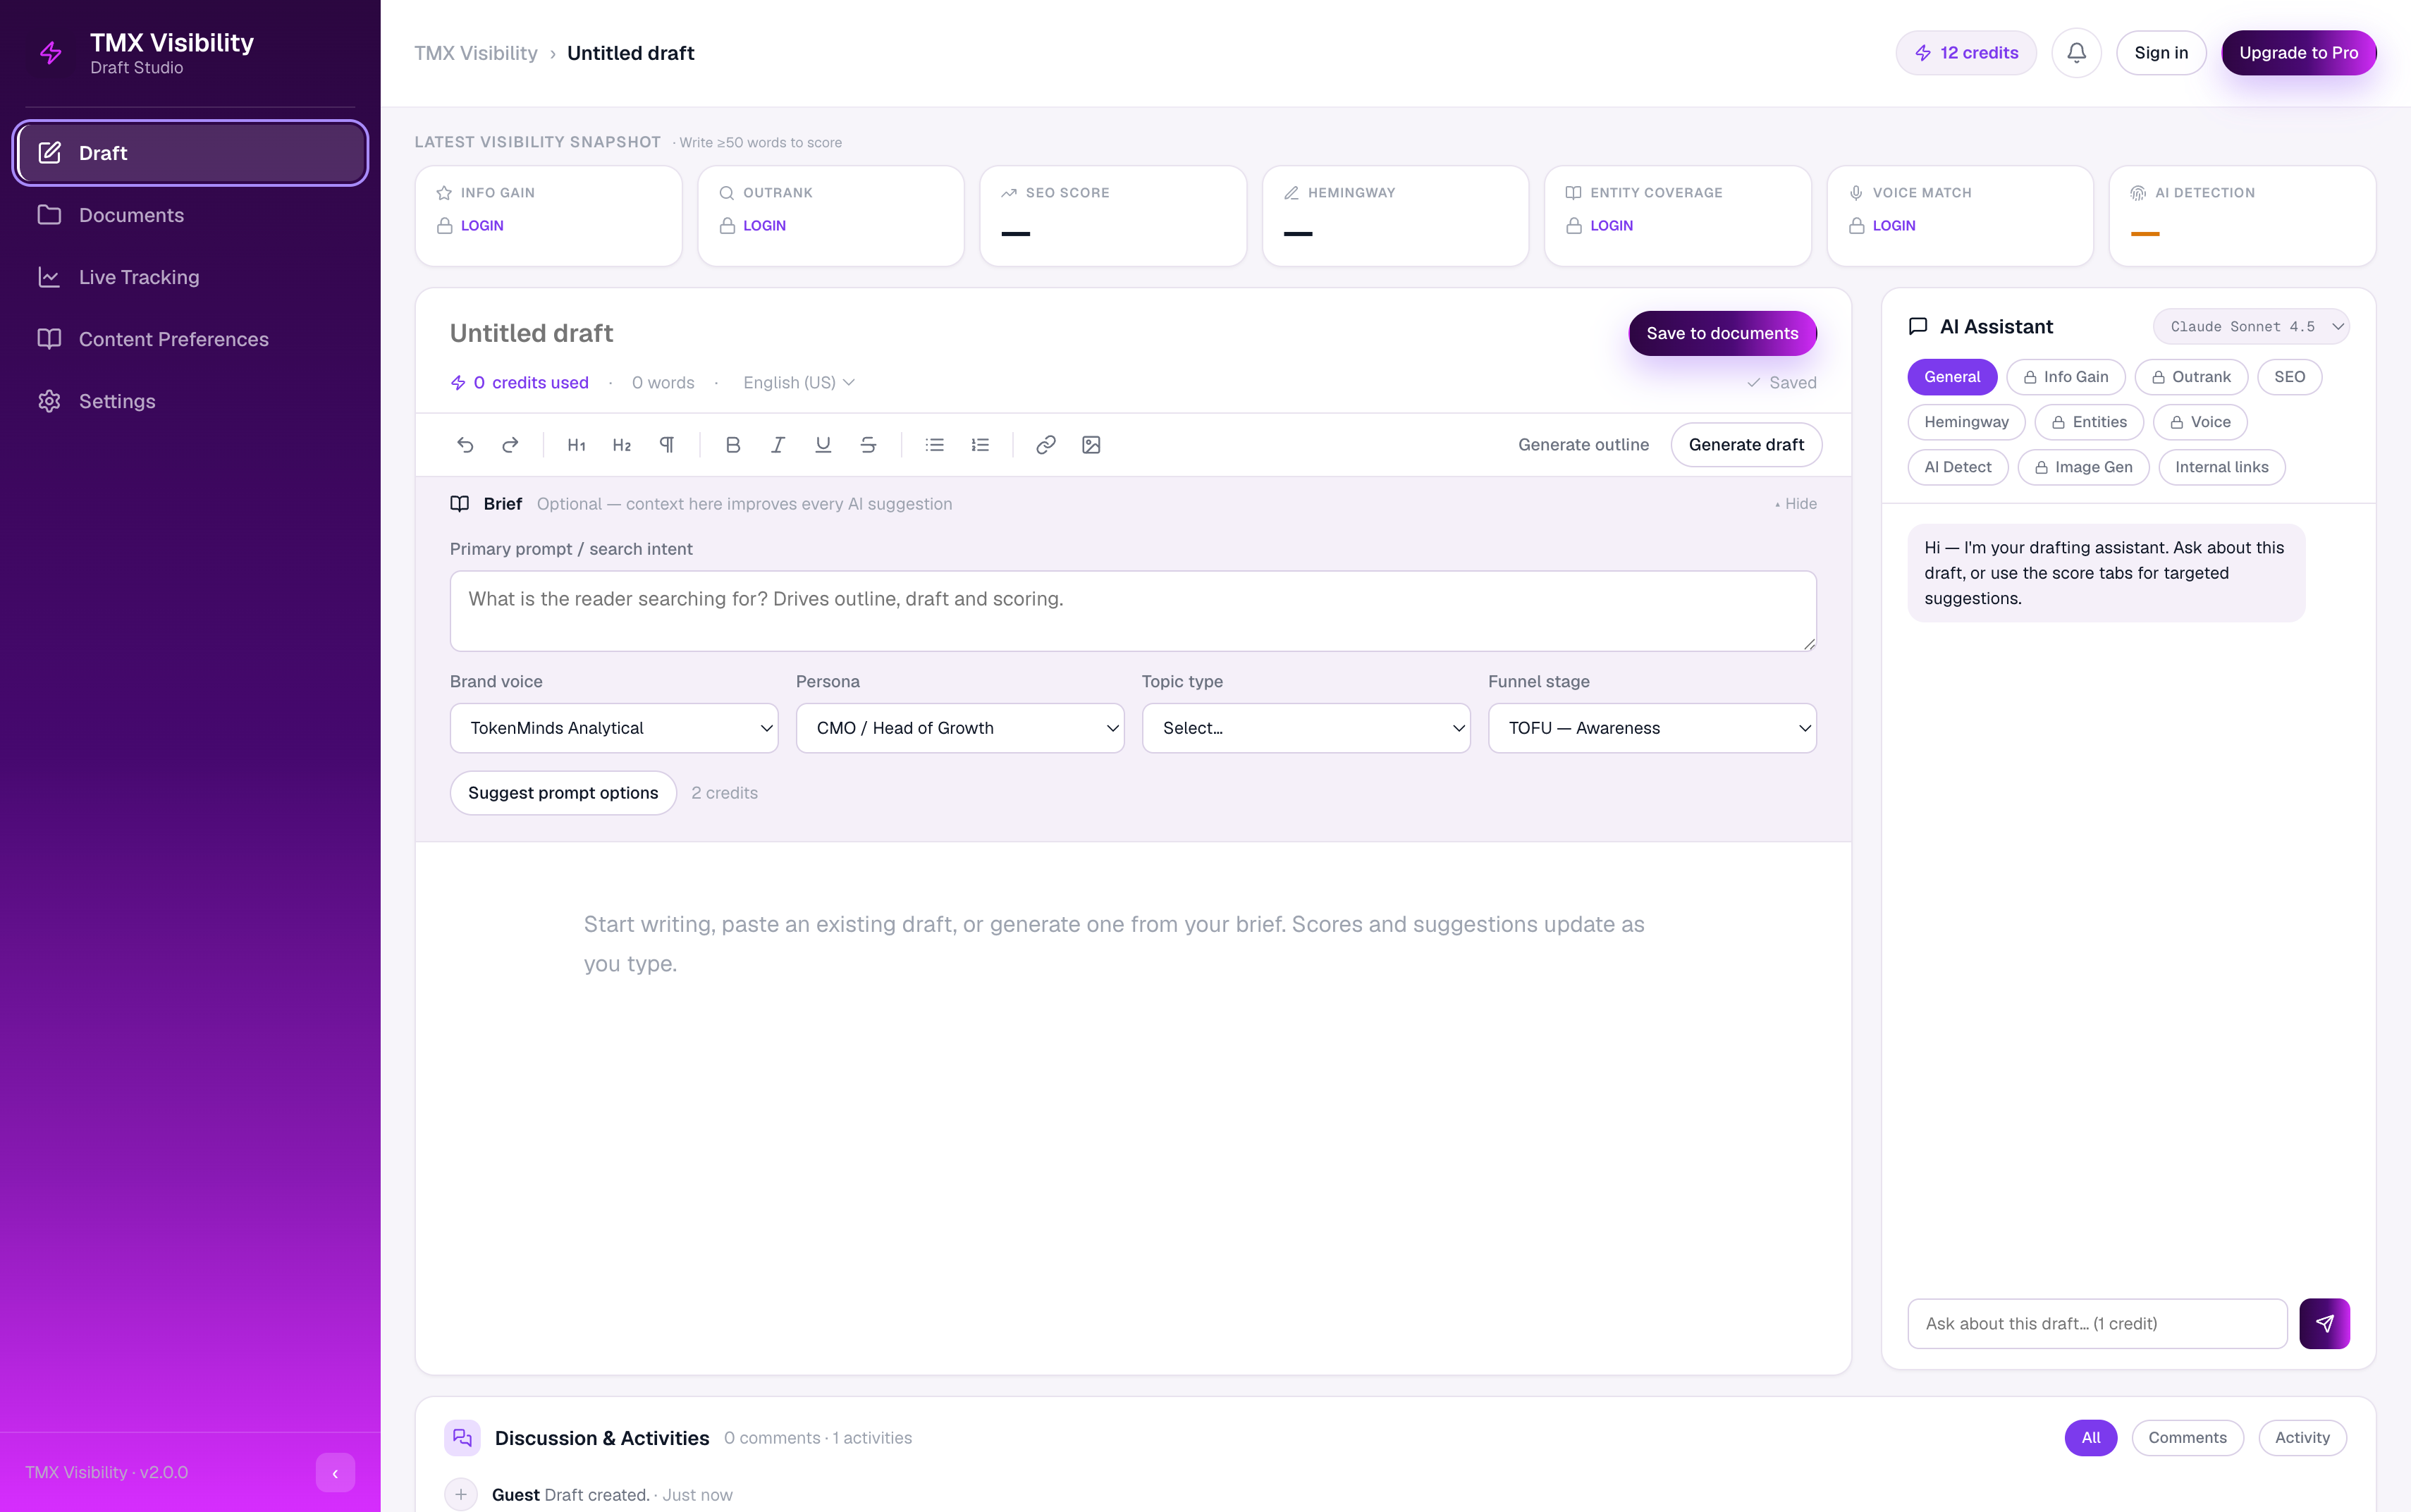The height and width of the screenshot is (1512, 2411).
Task: Click Save to documents button
Action: pyautogui.click(x=1722, y=333)
